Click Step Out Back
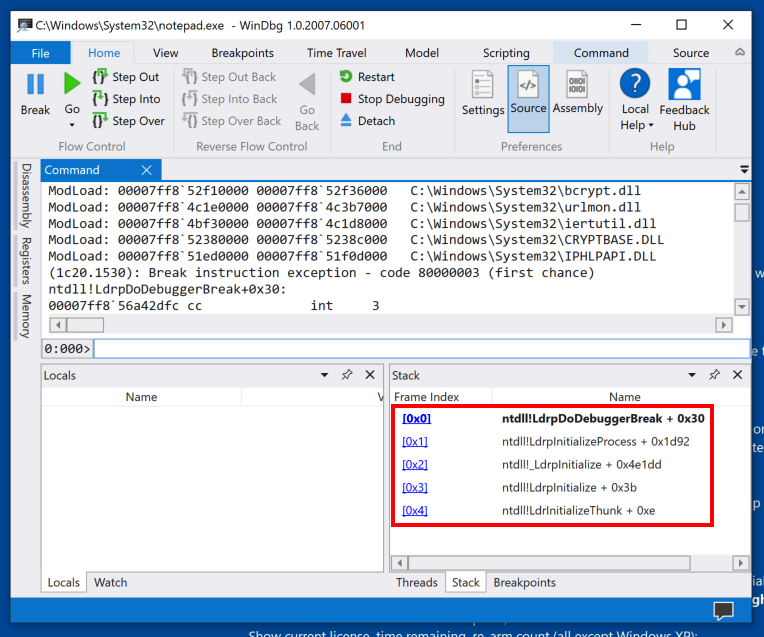The image size is (764, 637). point(229,77)
